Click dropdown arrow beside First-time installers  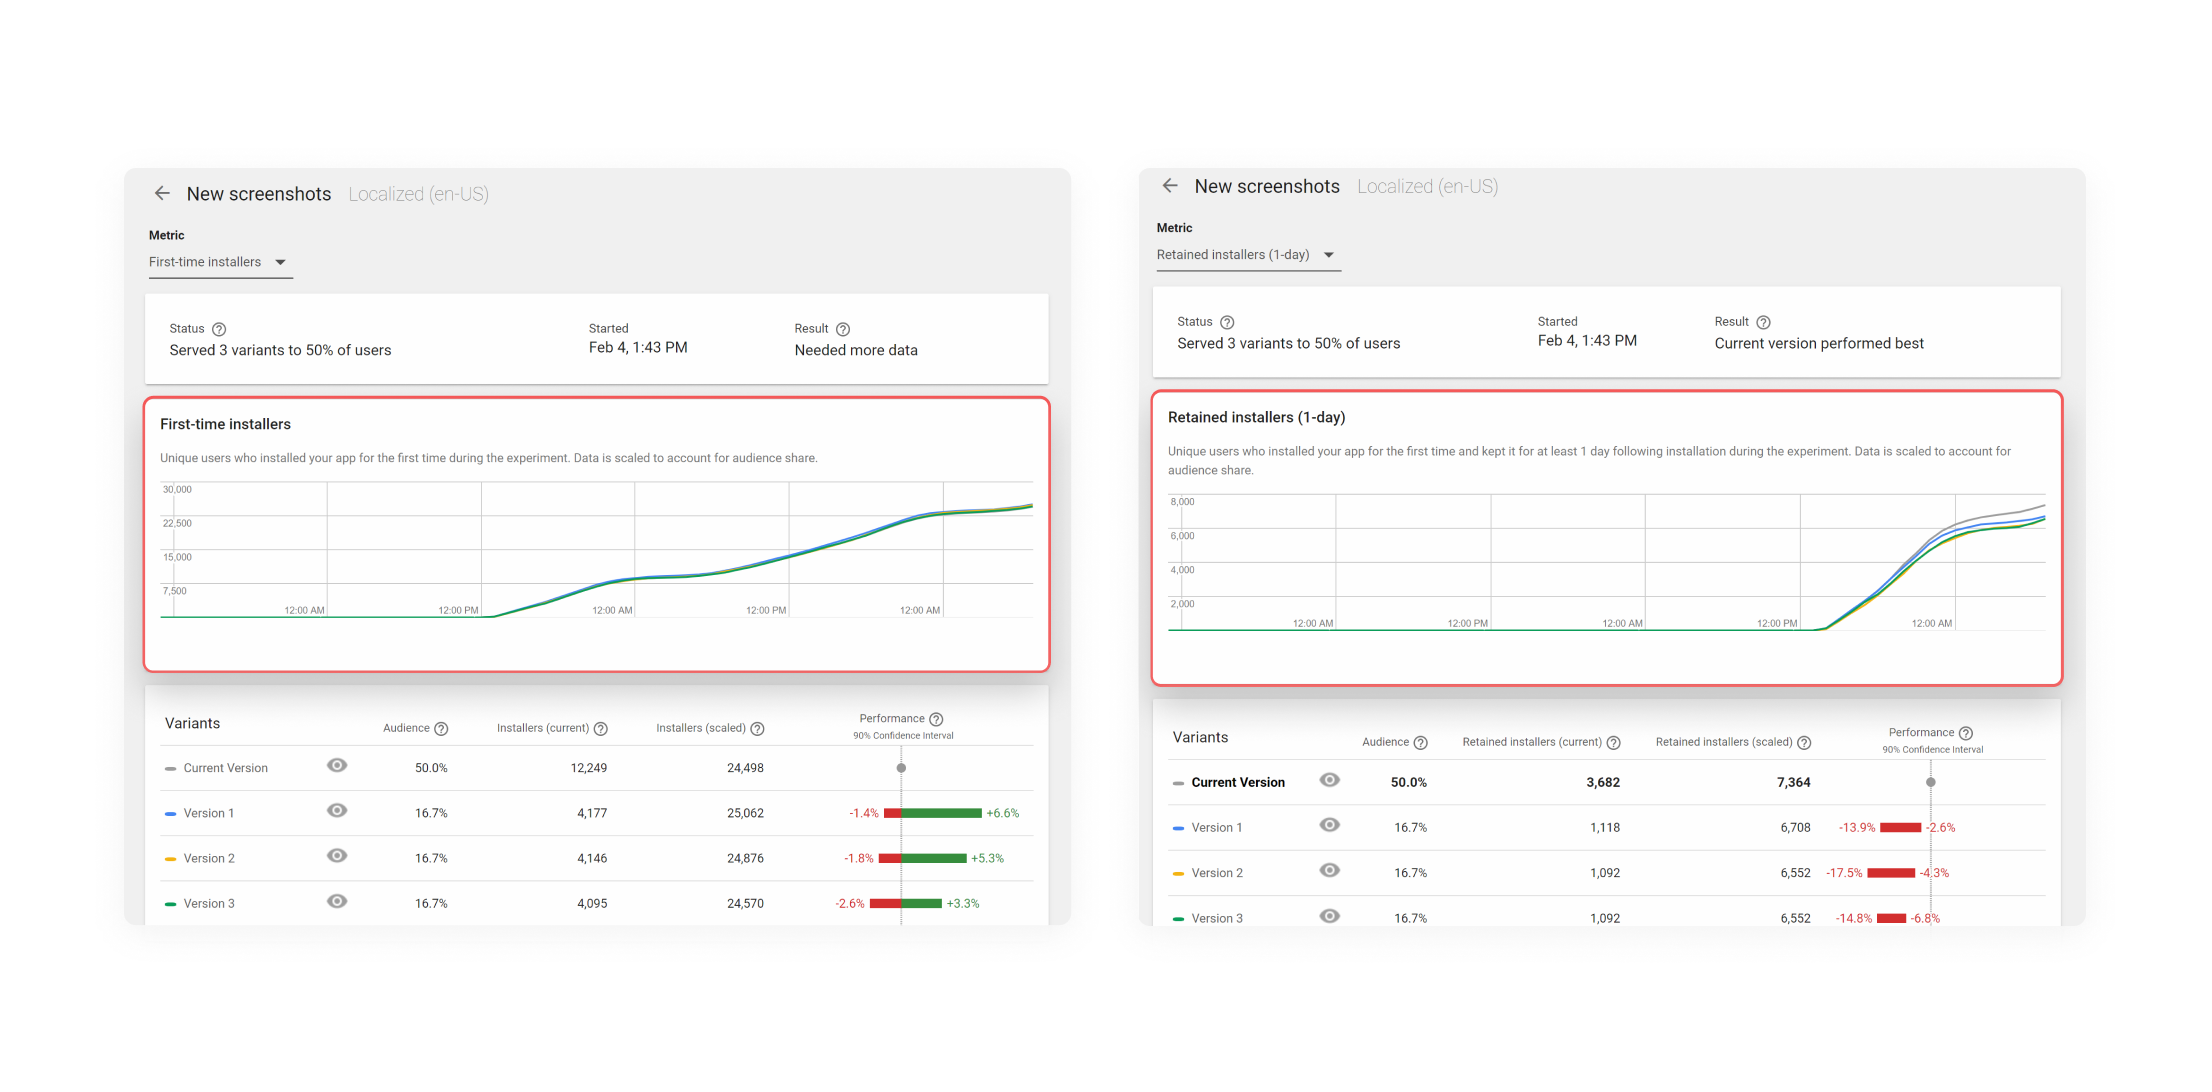coord(281,262)
